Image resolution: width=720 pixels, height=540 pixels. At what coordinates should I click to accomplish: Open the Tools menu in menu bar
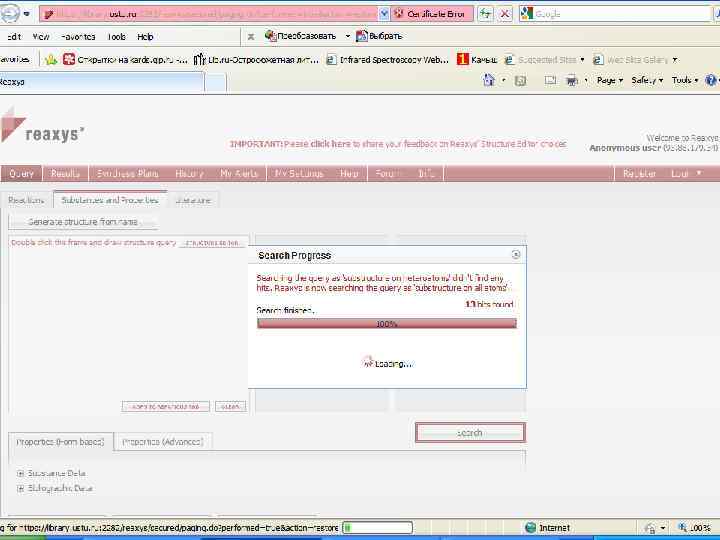point(116,37)
